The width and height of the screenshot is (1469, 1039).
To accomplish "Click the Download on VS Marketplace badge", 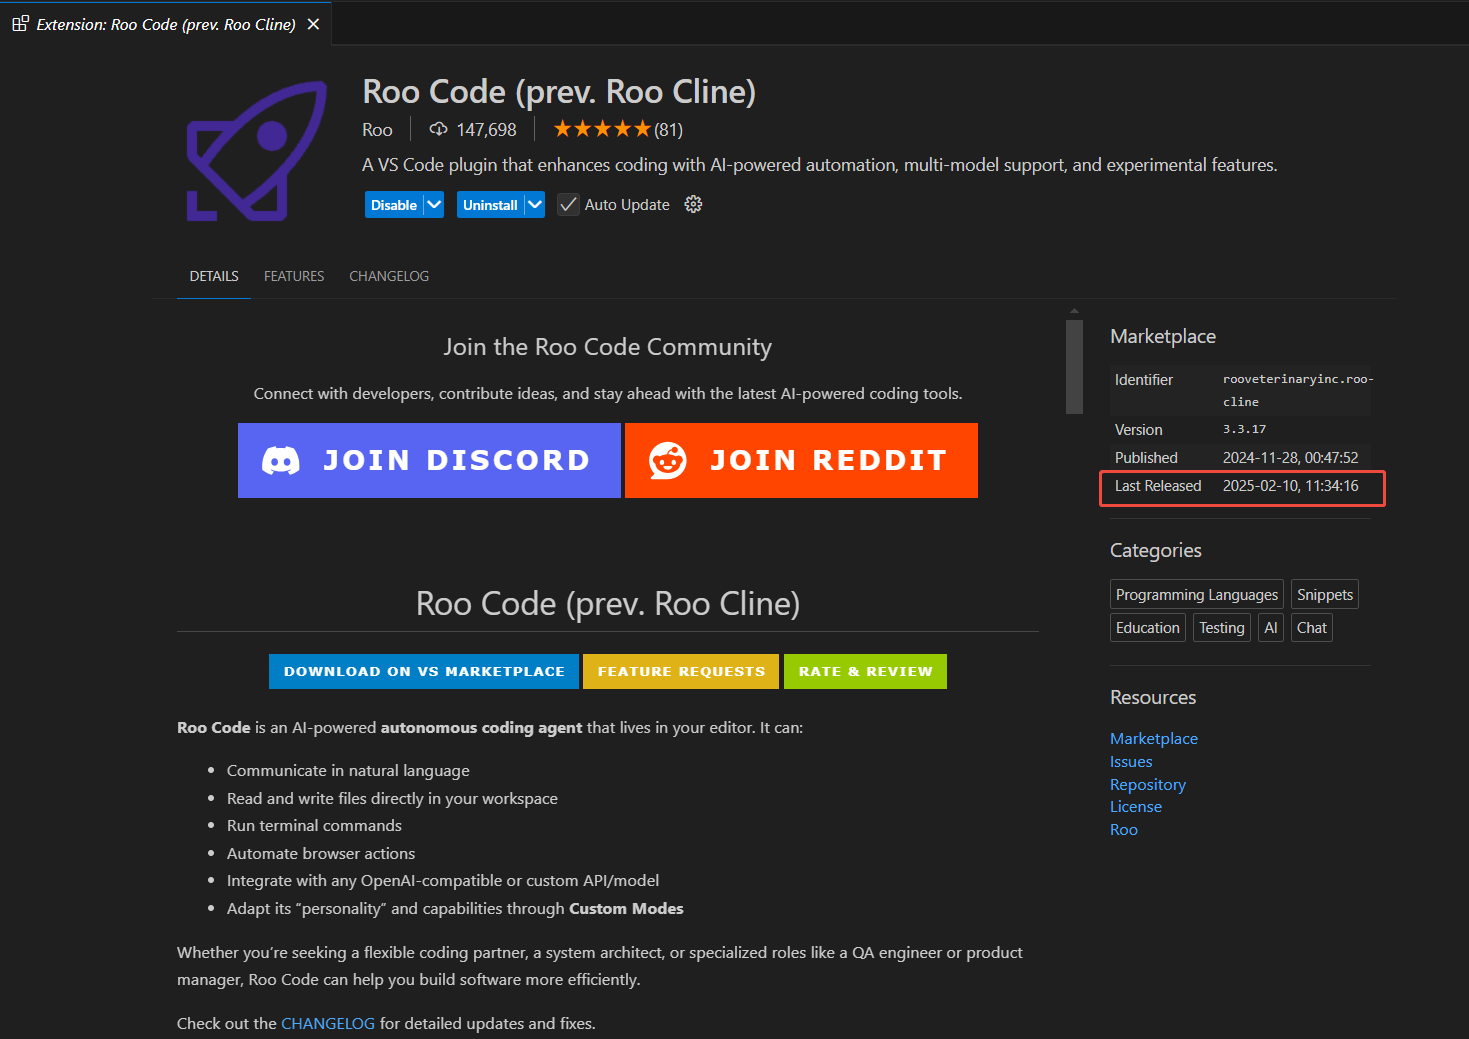I will 424,671.
